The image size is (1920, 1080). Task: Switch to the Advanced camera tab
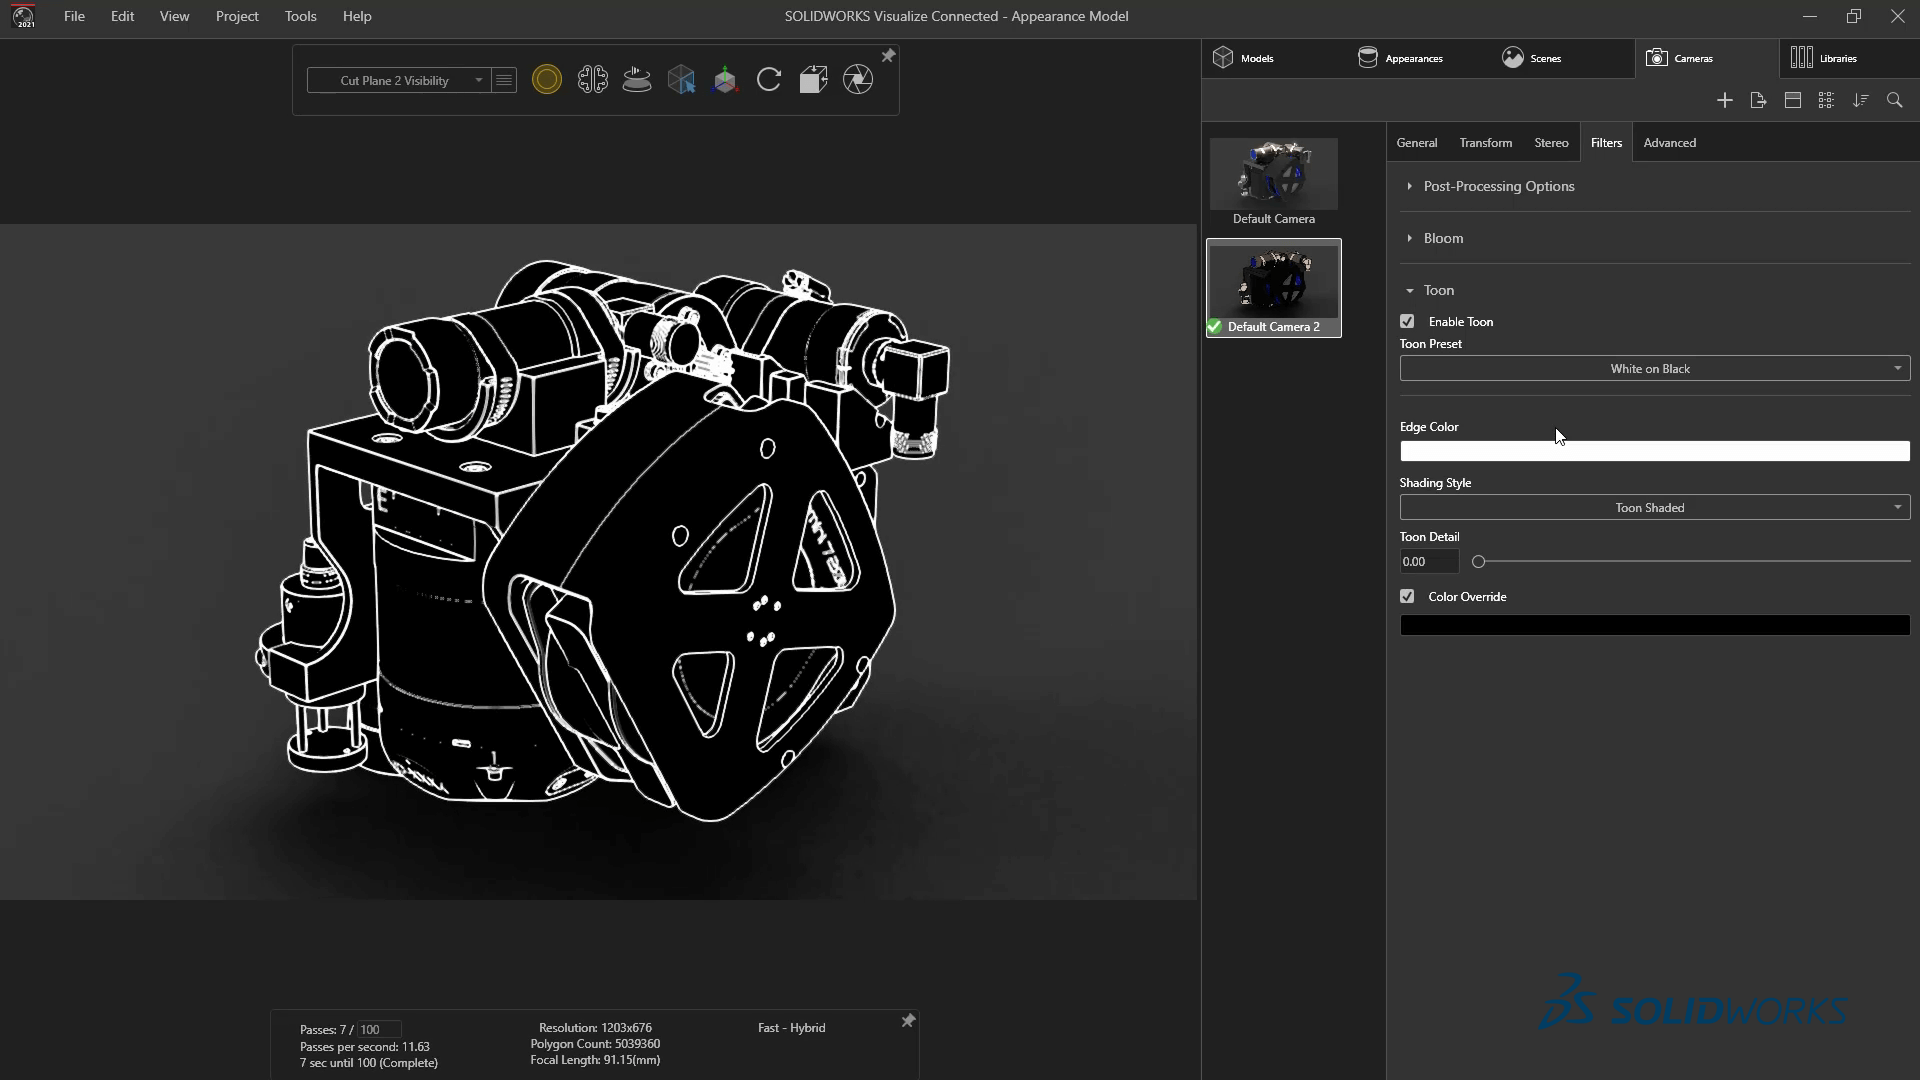click(1669, 142)
